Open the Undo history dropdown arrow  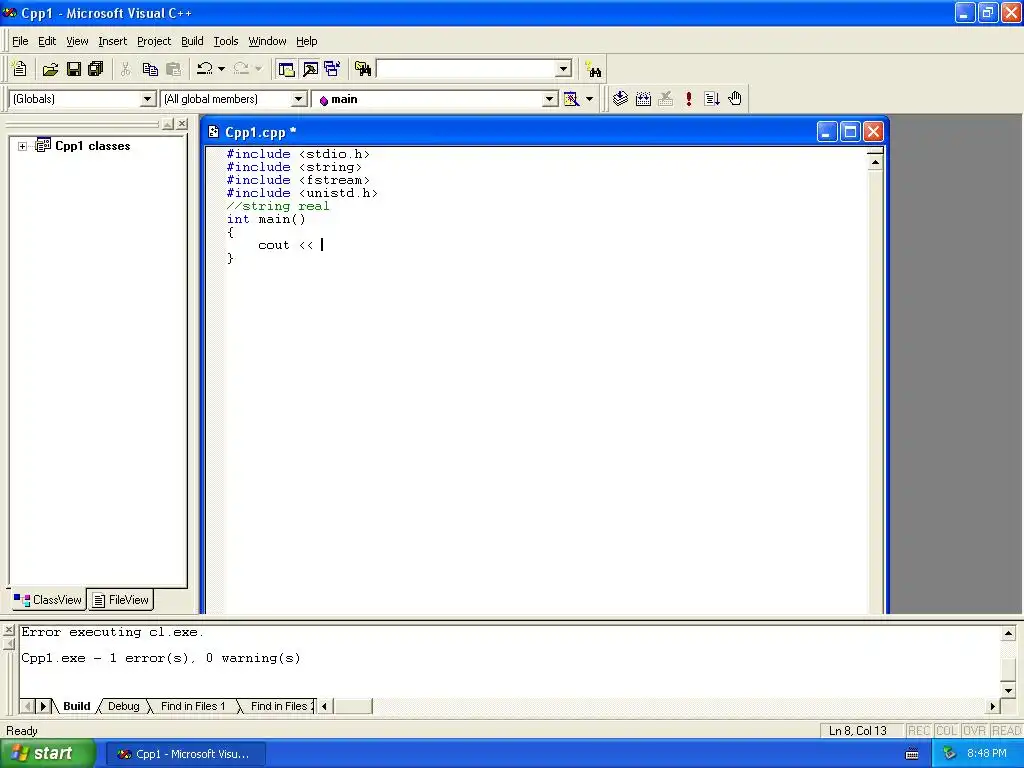pyautogui.click(x=221, y=69)
